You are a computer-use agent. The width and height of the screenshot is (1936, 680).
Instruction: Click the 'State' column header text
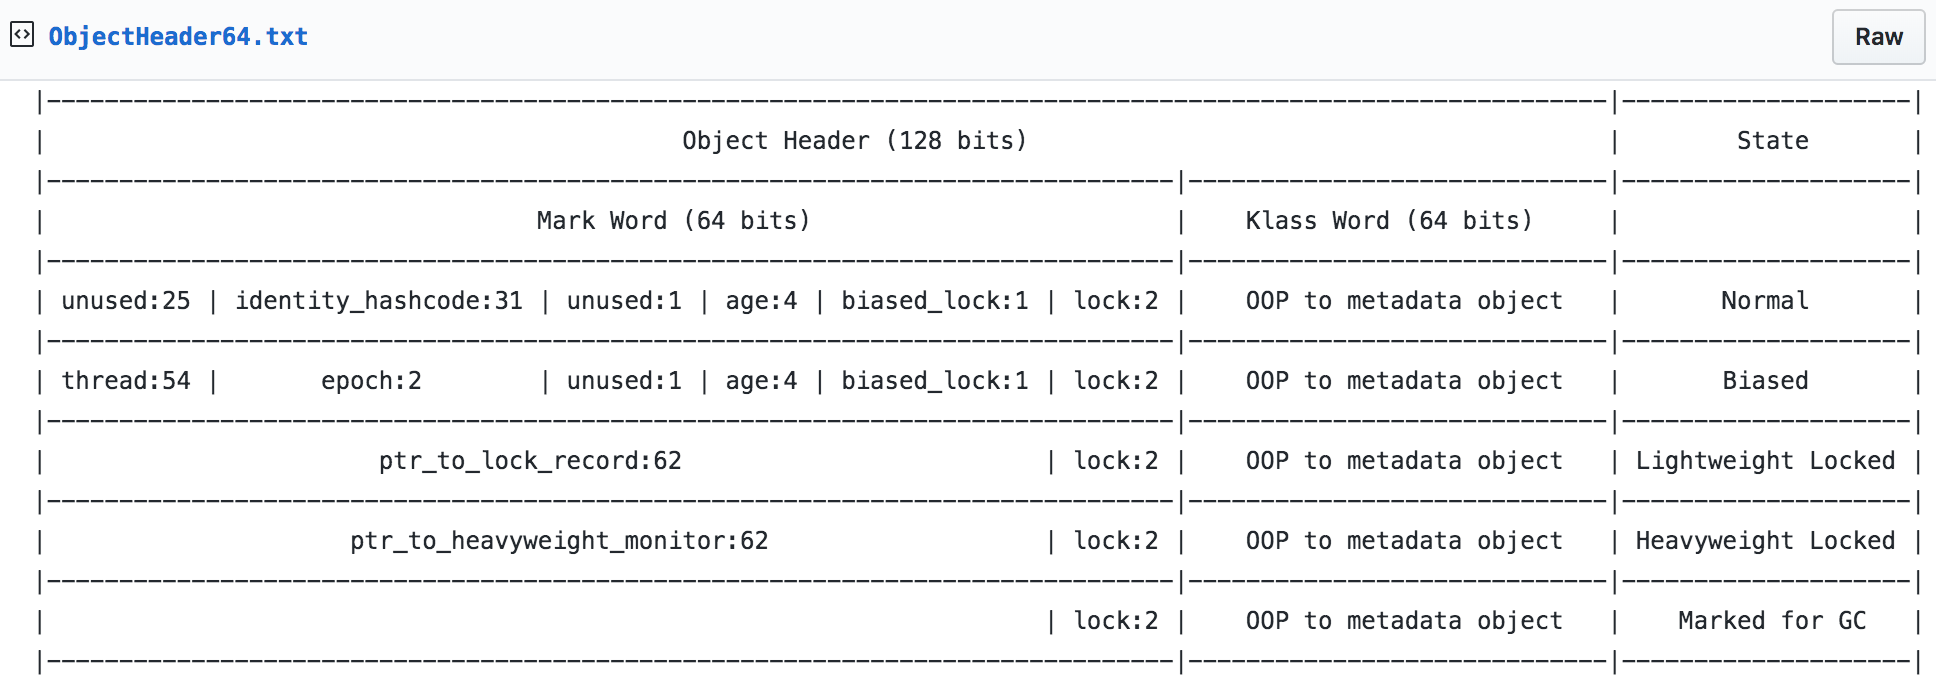[1772, 141]
